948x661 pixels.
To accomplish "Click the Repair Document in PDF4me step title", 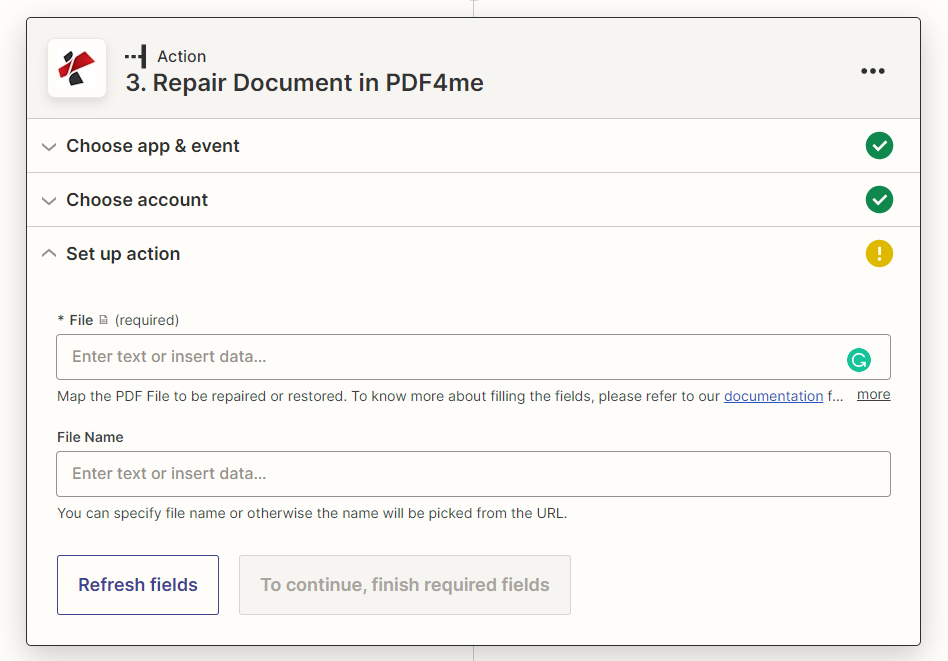I will [304, 82].
